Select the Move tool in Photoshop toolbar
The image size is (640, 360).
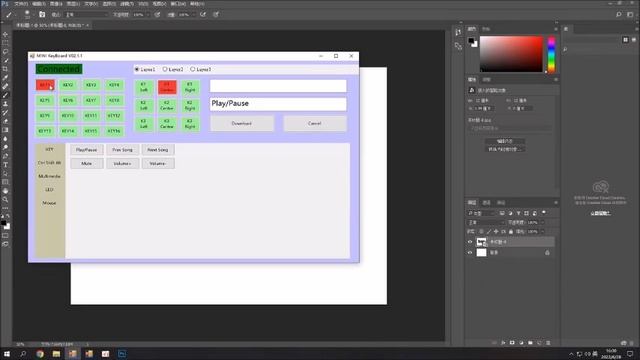tap(5, 34)
